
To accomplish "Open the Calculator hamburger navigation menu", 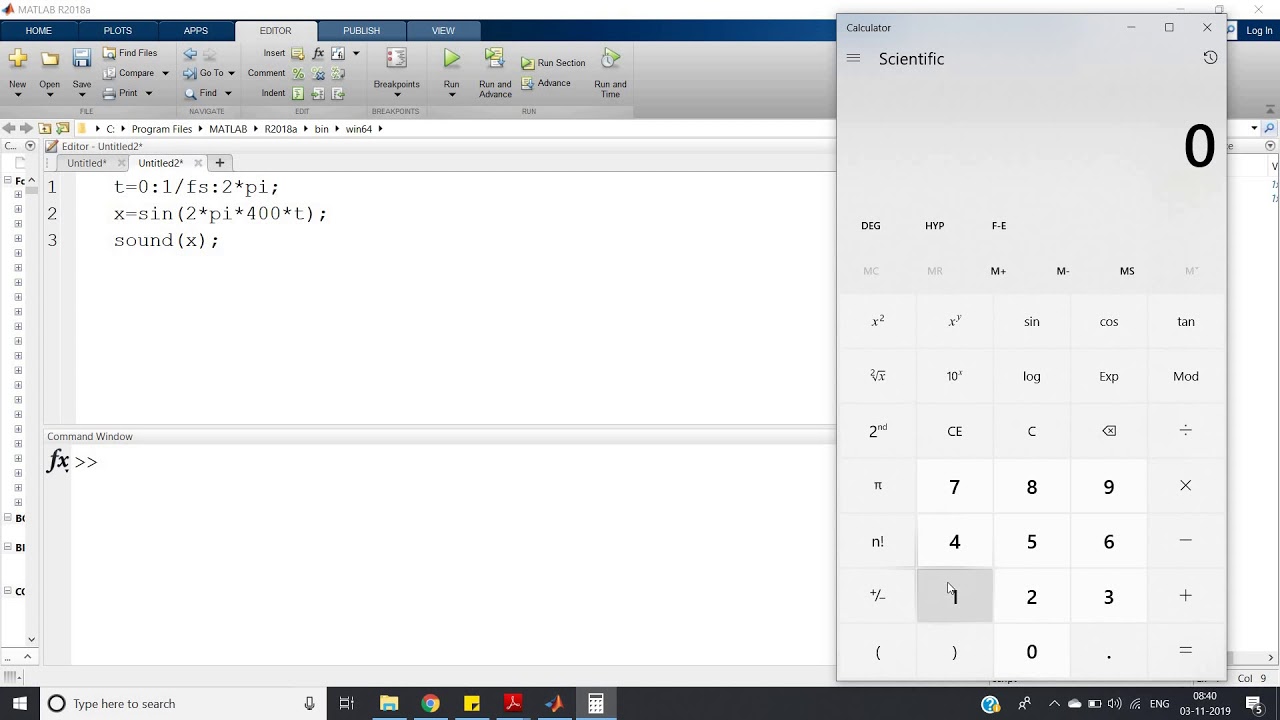I will click(x=853, y=58).
